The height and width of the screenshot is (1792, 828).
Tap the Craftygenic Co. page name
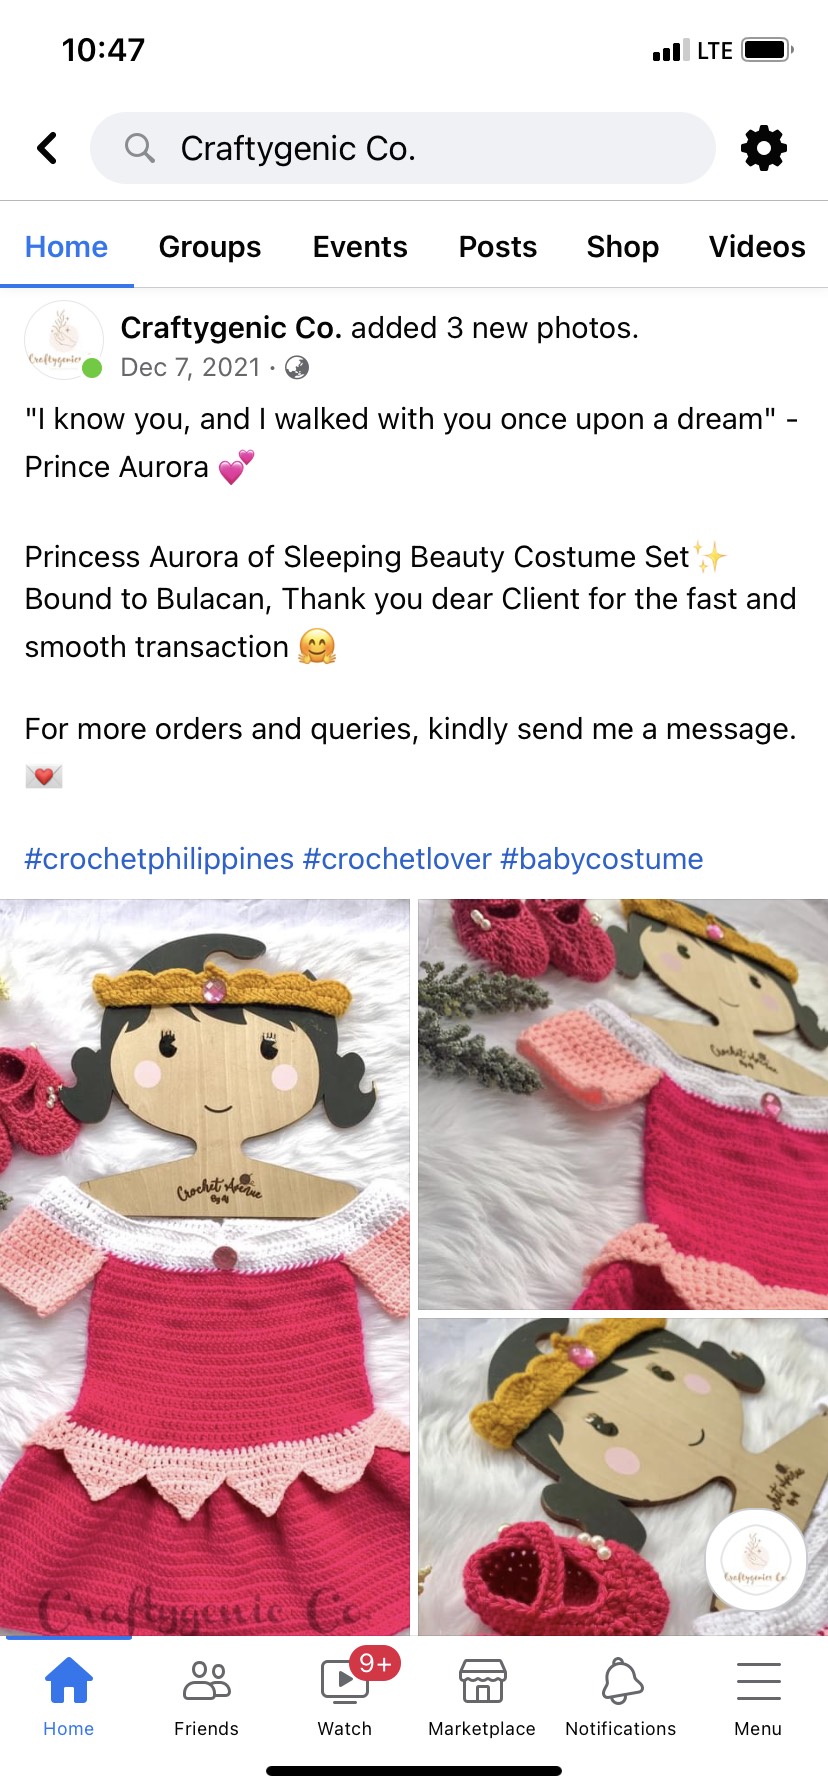point(231,328)
